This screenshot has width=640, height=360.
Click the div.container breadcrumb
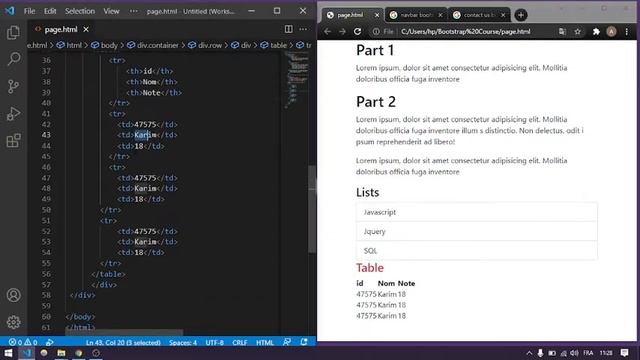(x=158, y=45)
